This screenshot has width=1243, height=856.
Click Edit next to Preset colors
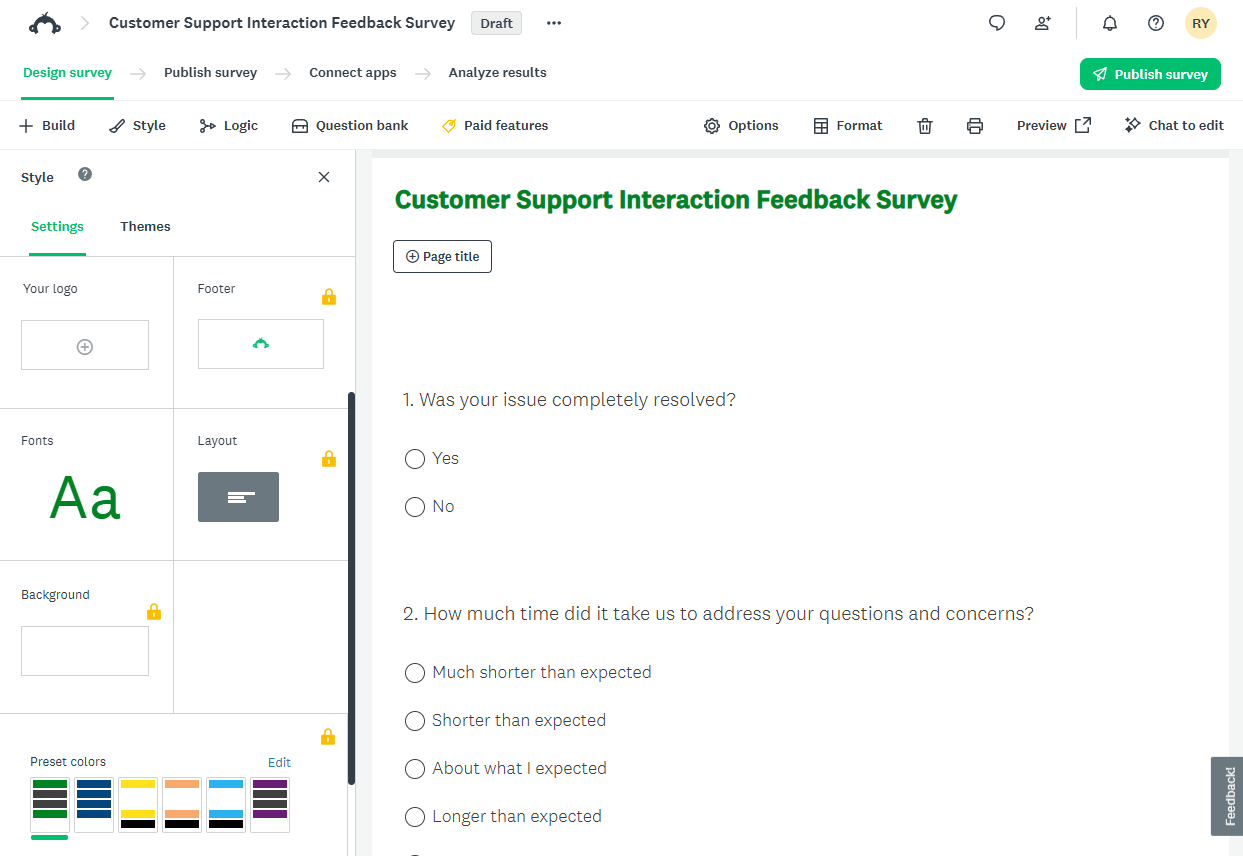coord(279,762)
